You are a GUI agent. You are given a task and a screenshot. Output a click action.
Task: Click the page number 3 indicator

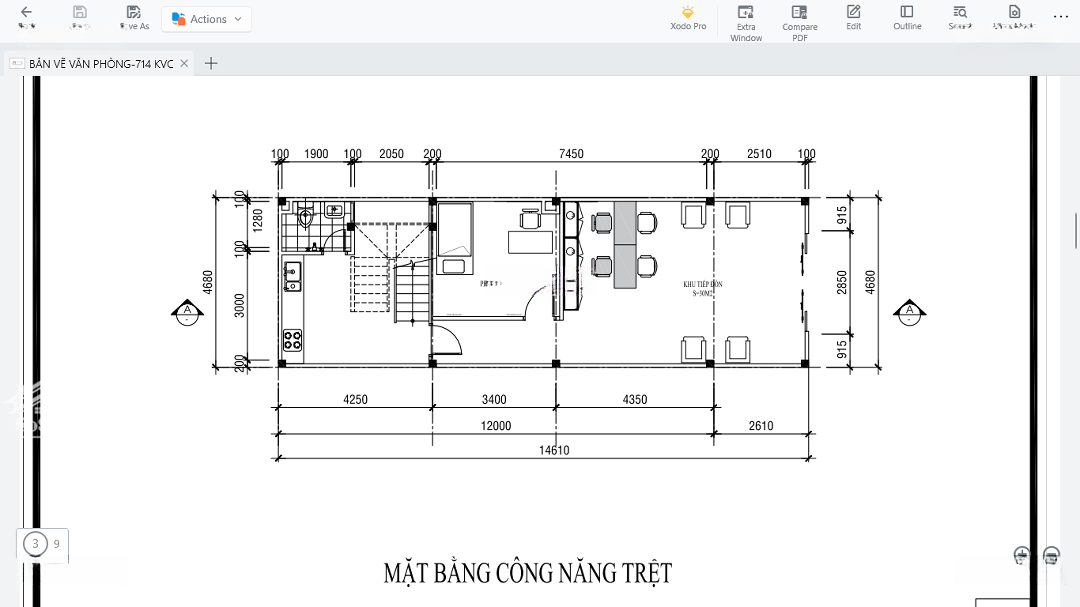coord(36,544)
